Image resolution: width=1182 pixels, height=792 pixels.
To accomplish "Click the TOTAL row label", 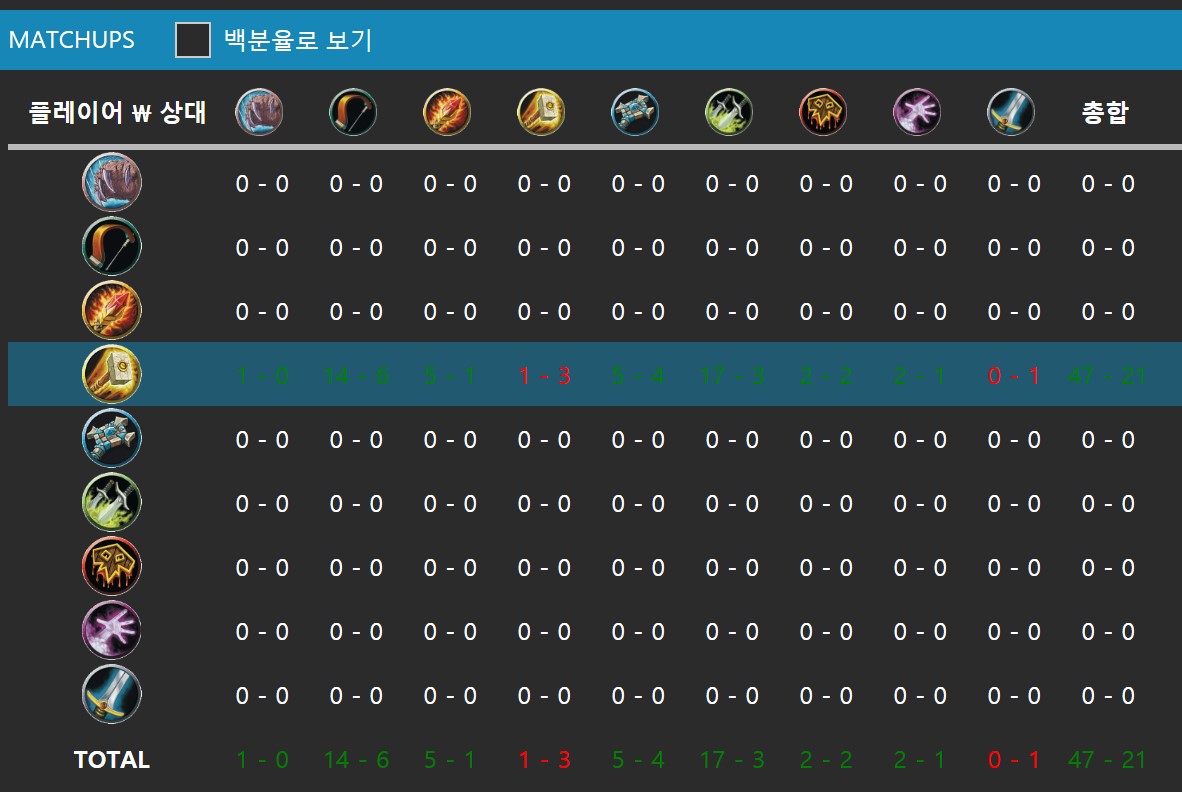I will click(112, 760).
